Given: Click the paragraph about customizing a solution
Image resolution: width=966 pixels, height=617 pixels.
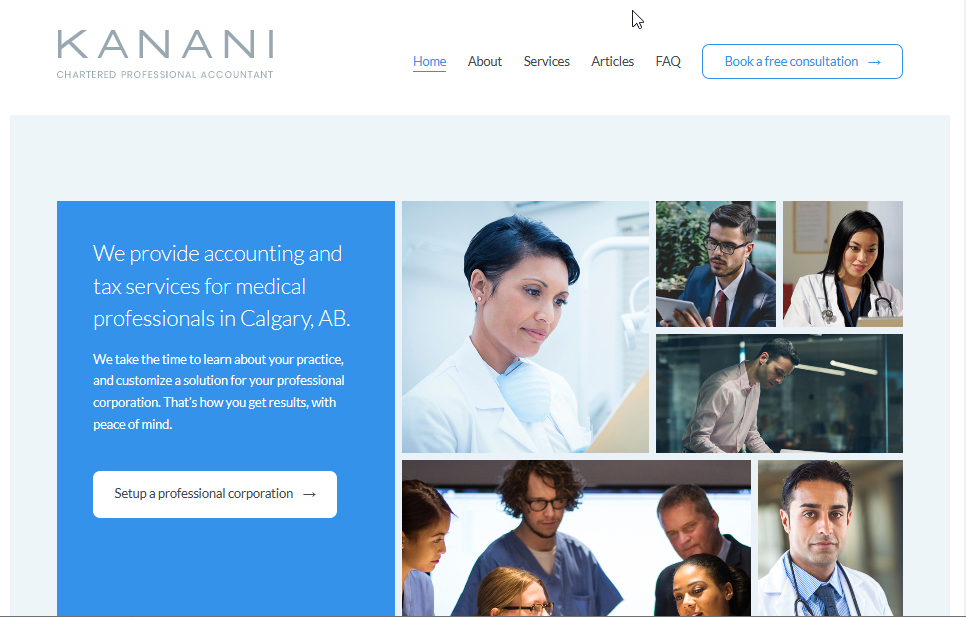Looking at the screenshot, I should tap(219, 392).
